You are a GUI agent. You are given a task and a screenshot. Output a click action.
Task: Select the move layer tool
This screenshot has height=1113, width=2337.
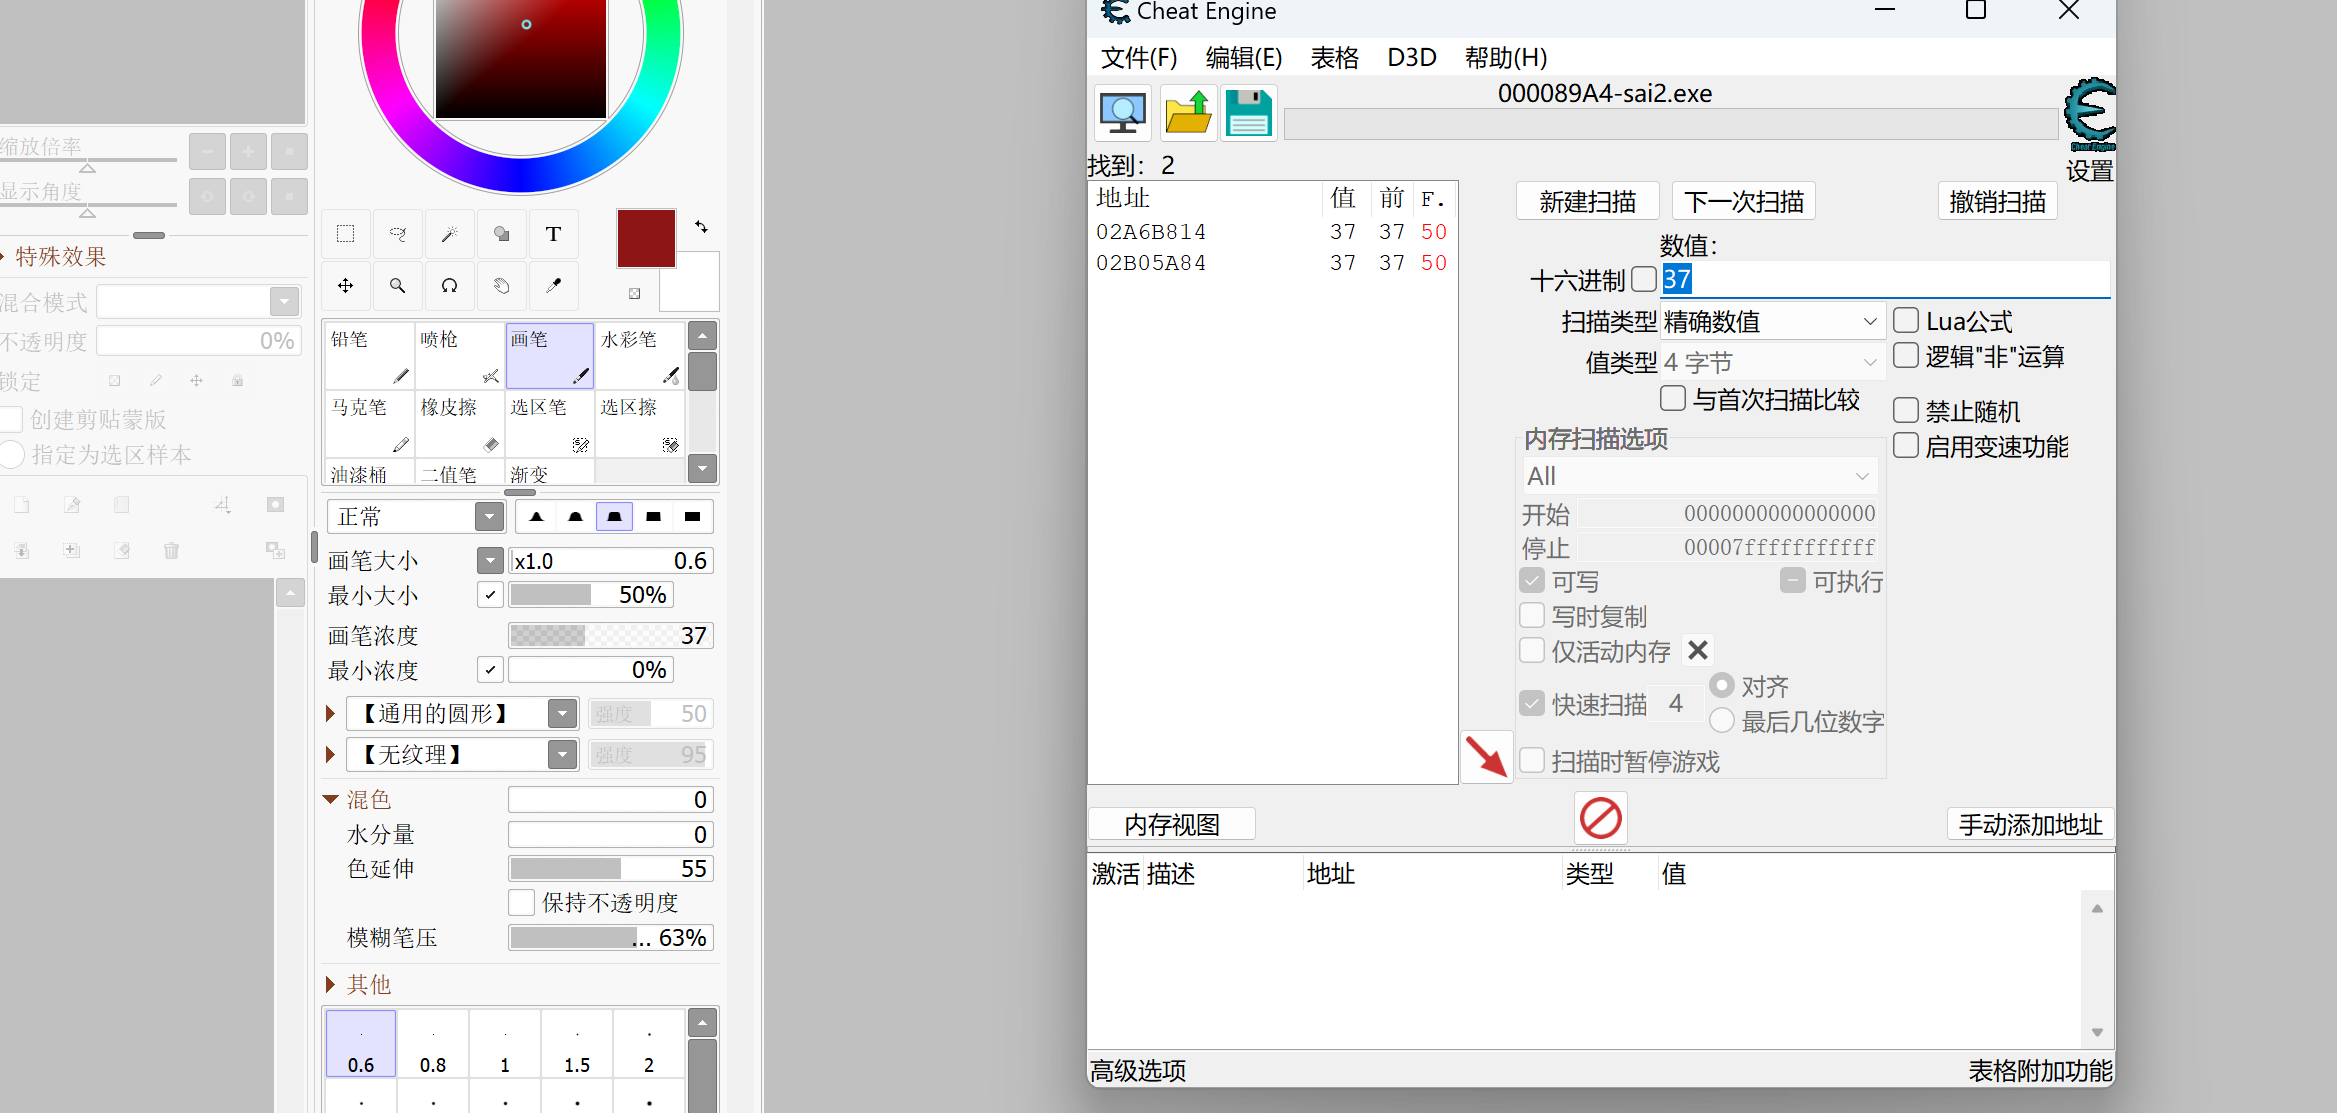pos(345,286)
